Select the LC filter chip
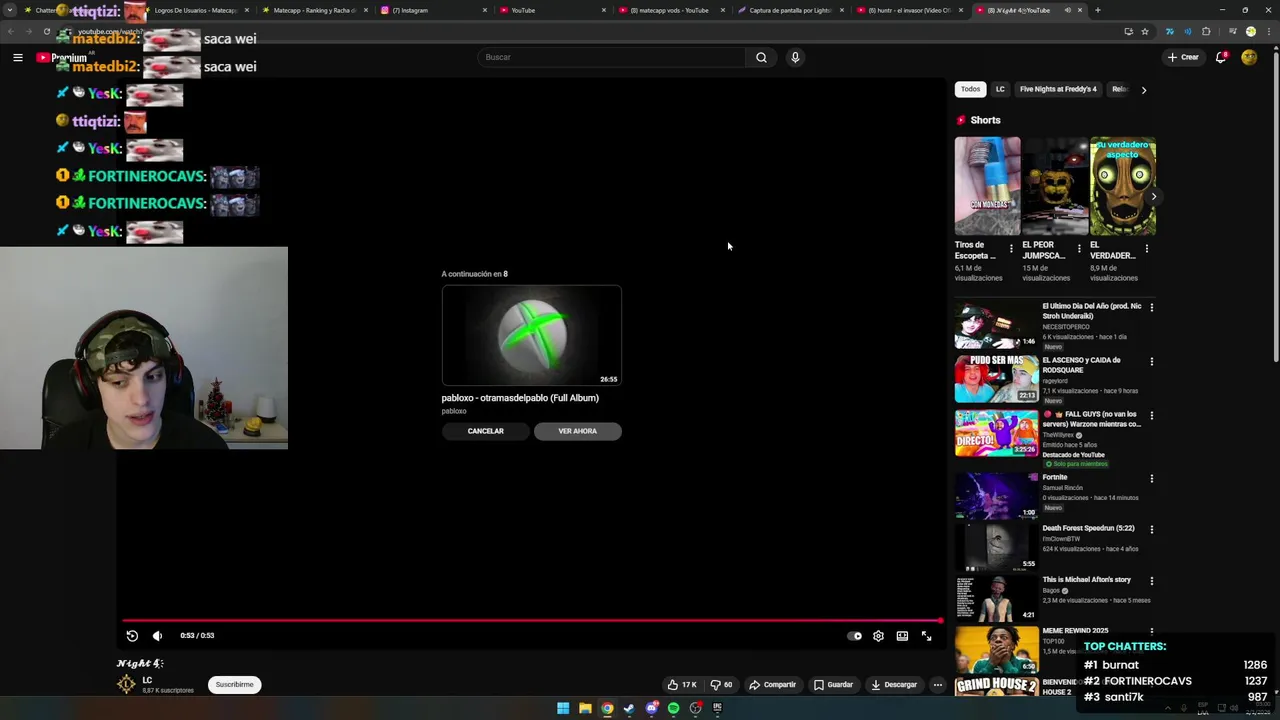The width and height of the screenshot is (1280, 720). 1000,89
